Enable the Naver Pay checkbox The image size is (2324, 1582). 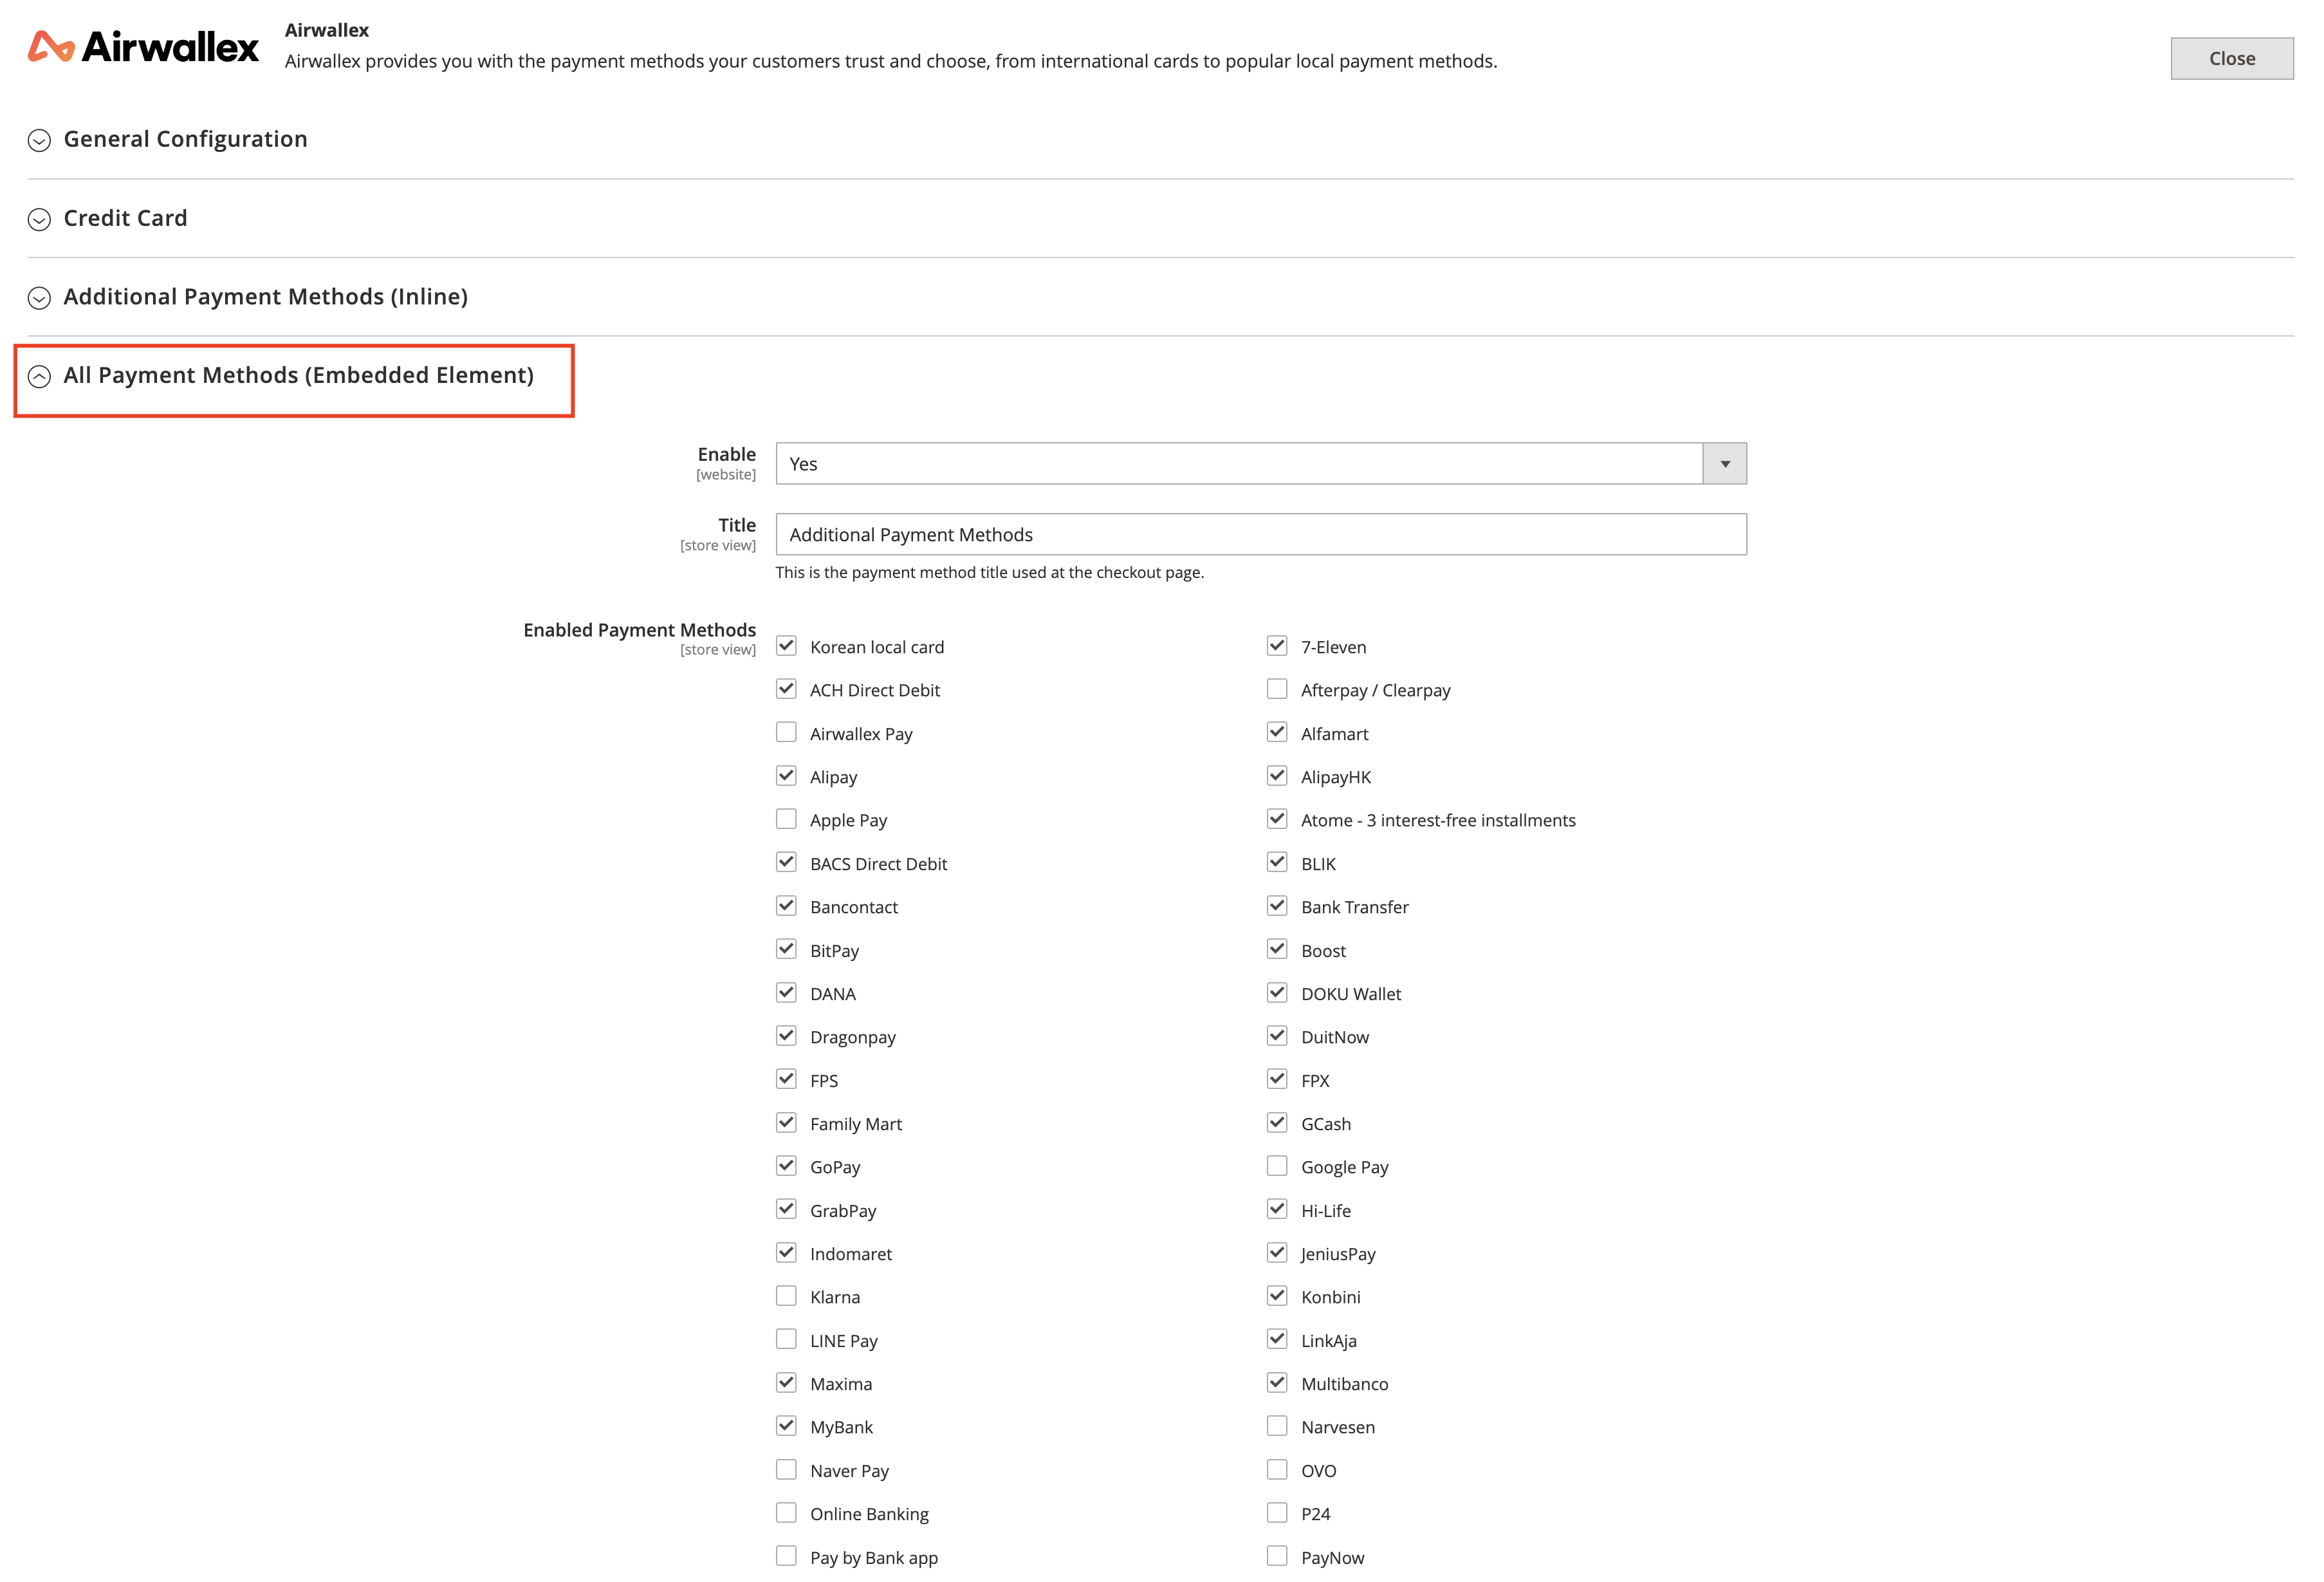point(786,1470)
